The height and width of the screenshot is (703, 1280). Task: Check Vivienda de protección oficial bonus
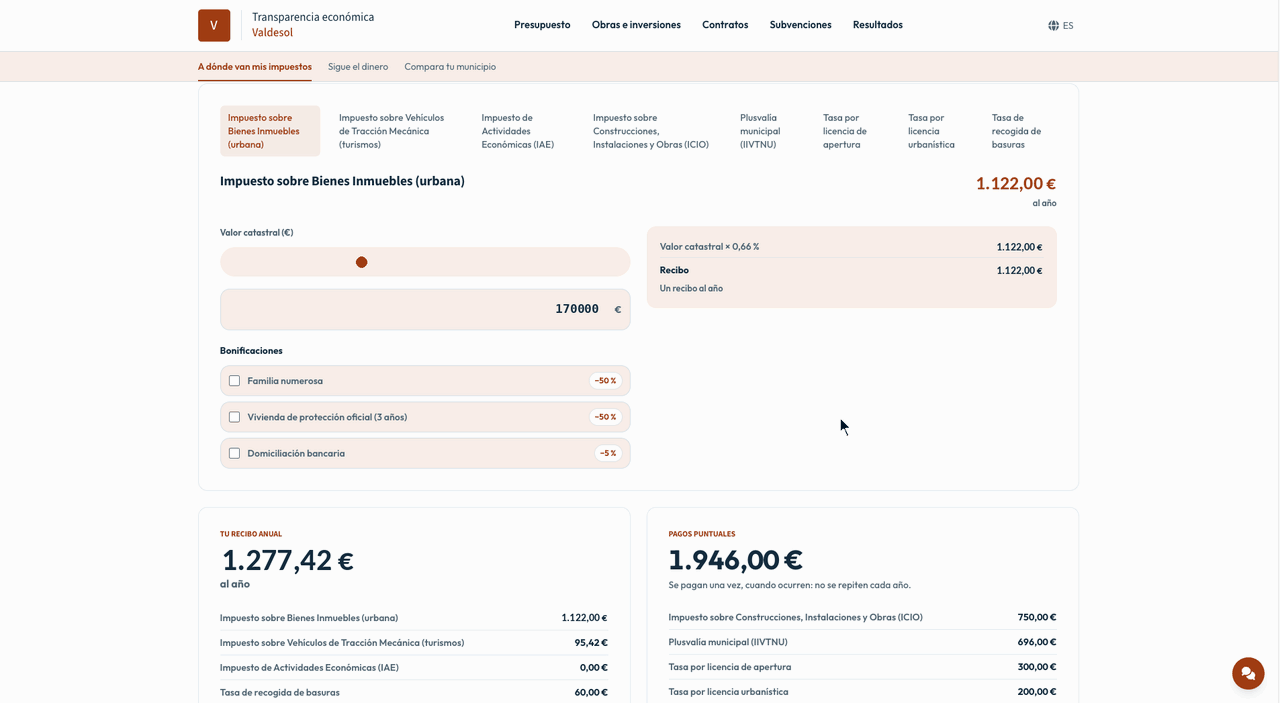pos(234,417)
